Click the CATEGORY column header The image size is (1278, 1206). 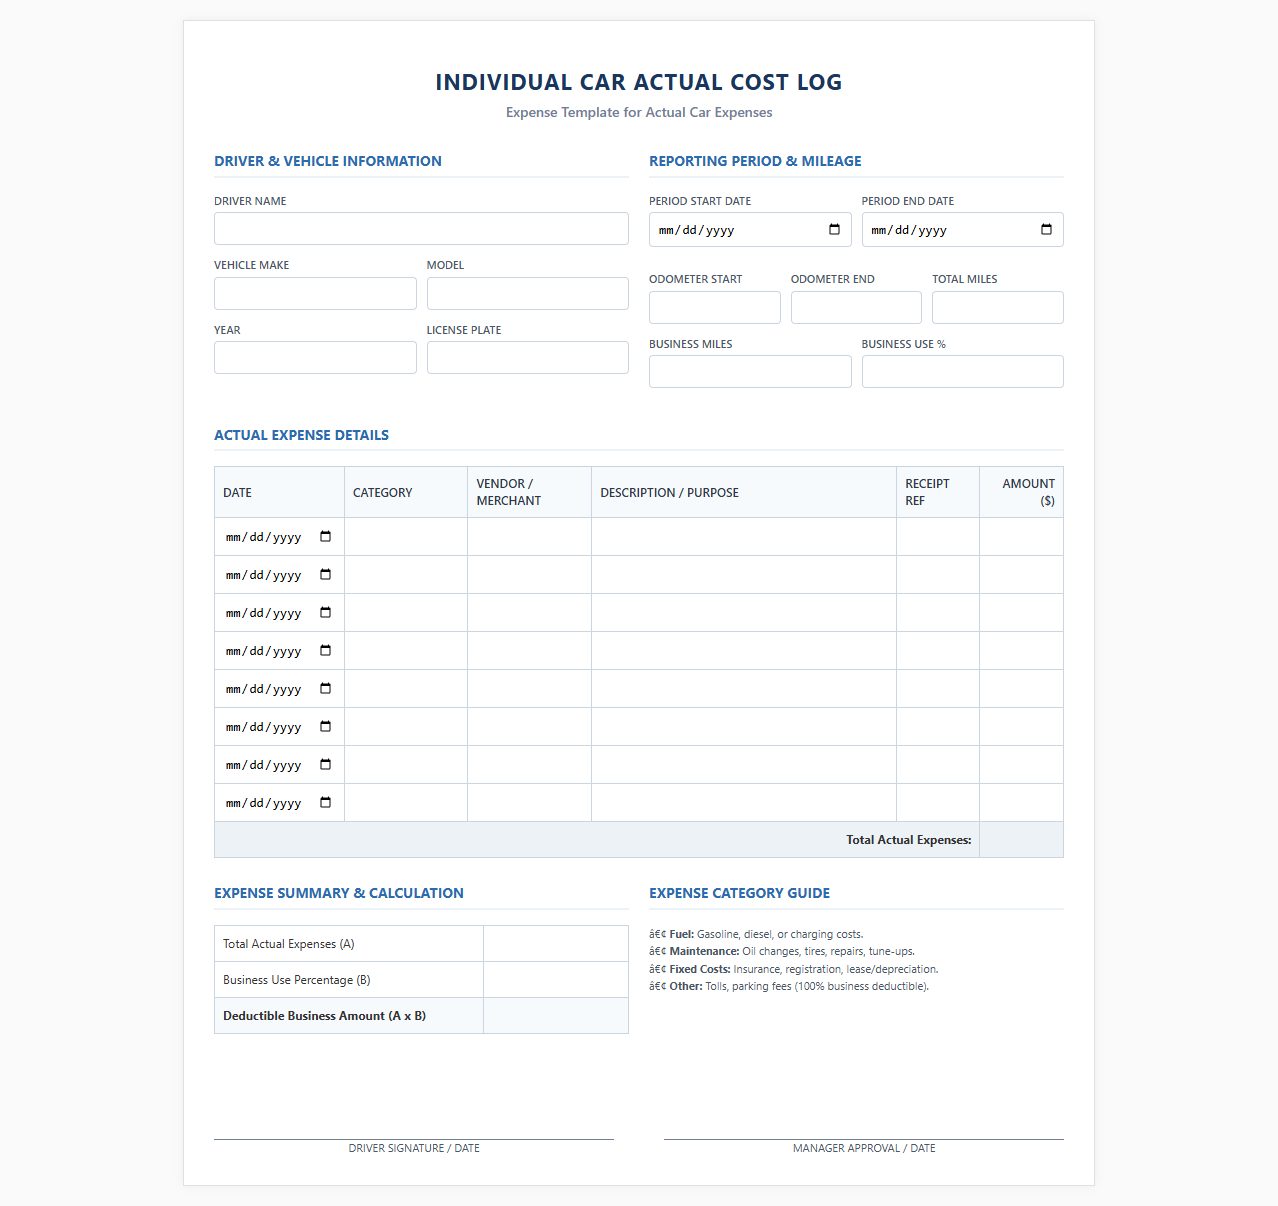406,492
